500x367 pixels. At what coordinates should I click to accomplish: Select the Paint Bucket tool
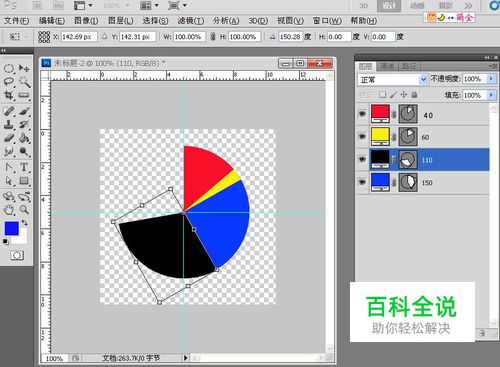pyautogui.click(x=24, y=138)
